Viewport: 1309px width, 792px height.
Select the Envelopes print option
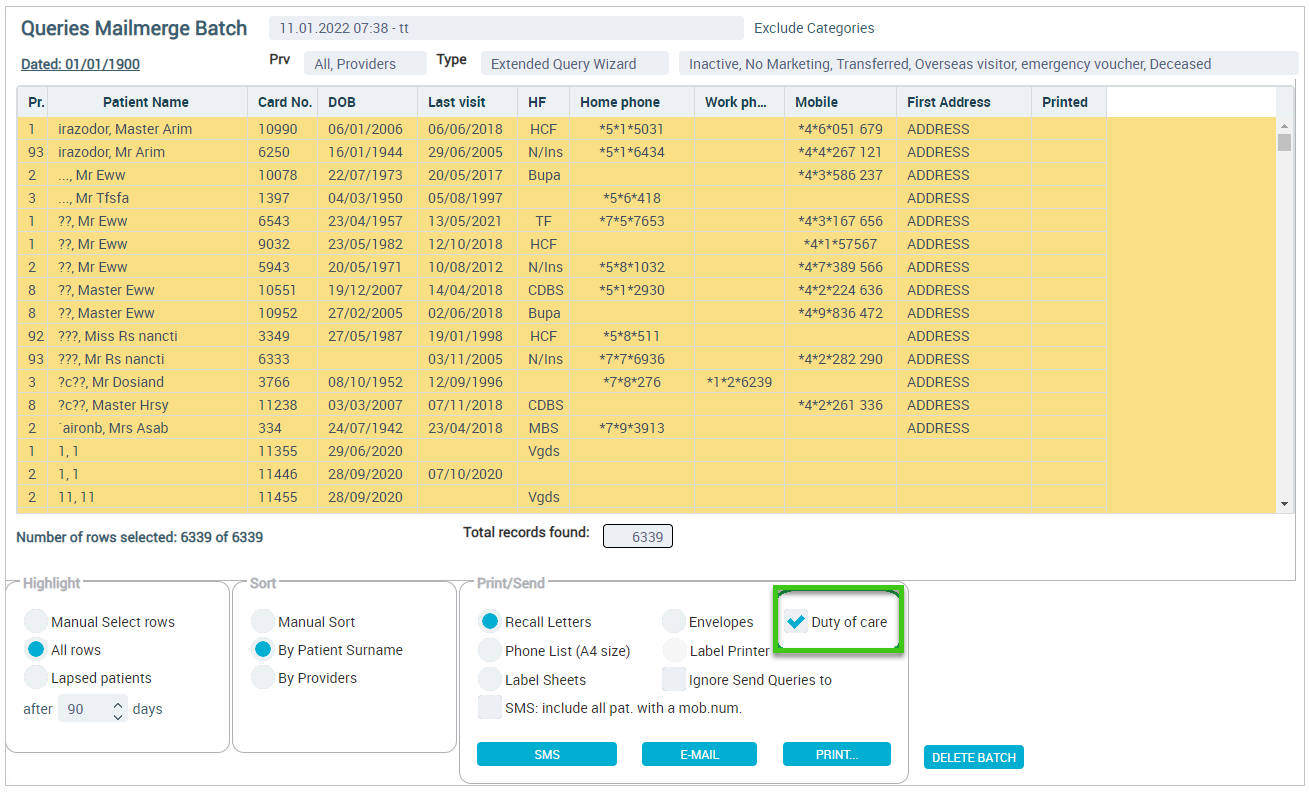674,621
